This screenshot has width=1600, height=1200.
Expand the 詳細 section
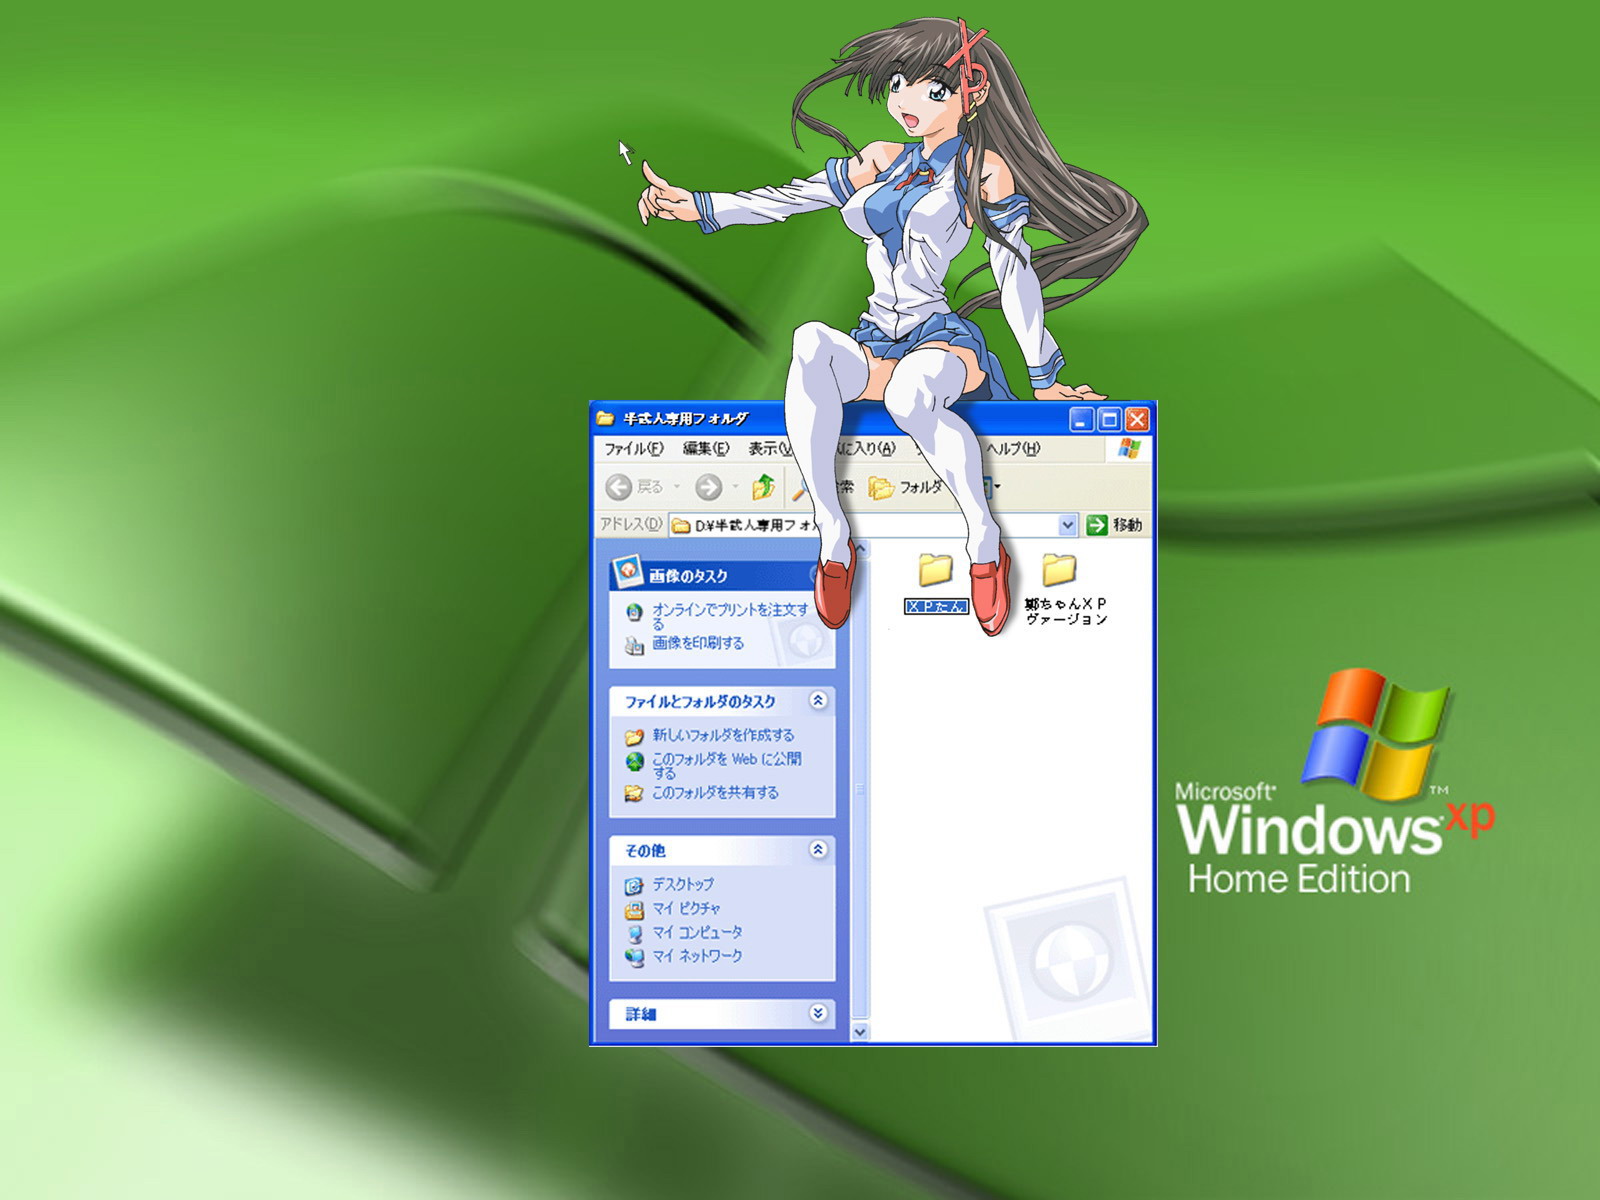[x=818, y=1013]
